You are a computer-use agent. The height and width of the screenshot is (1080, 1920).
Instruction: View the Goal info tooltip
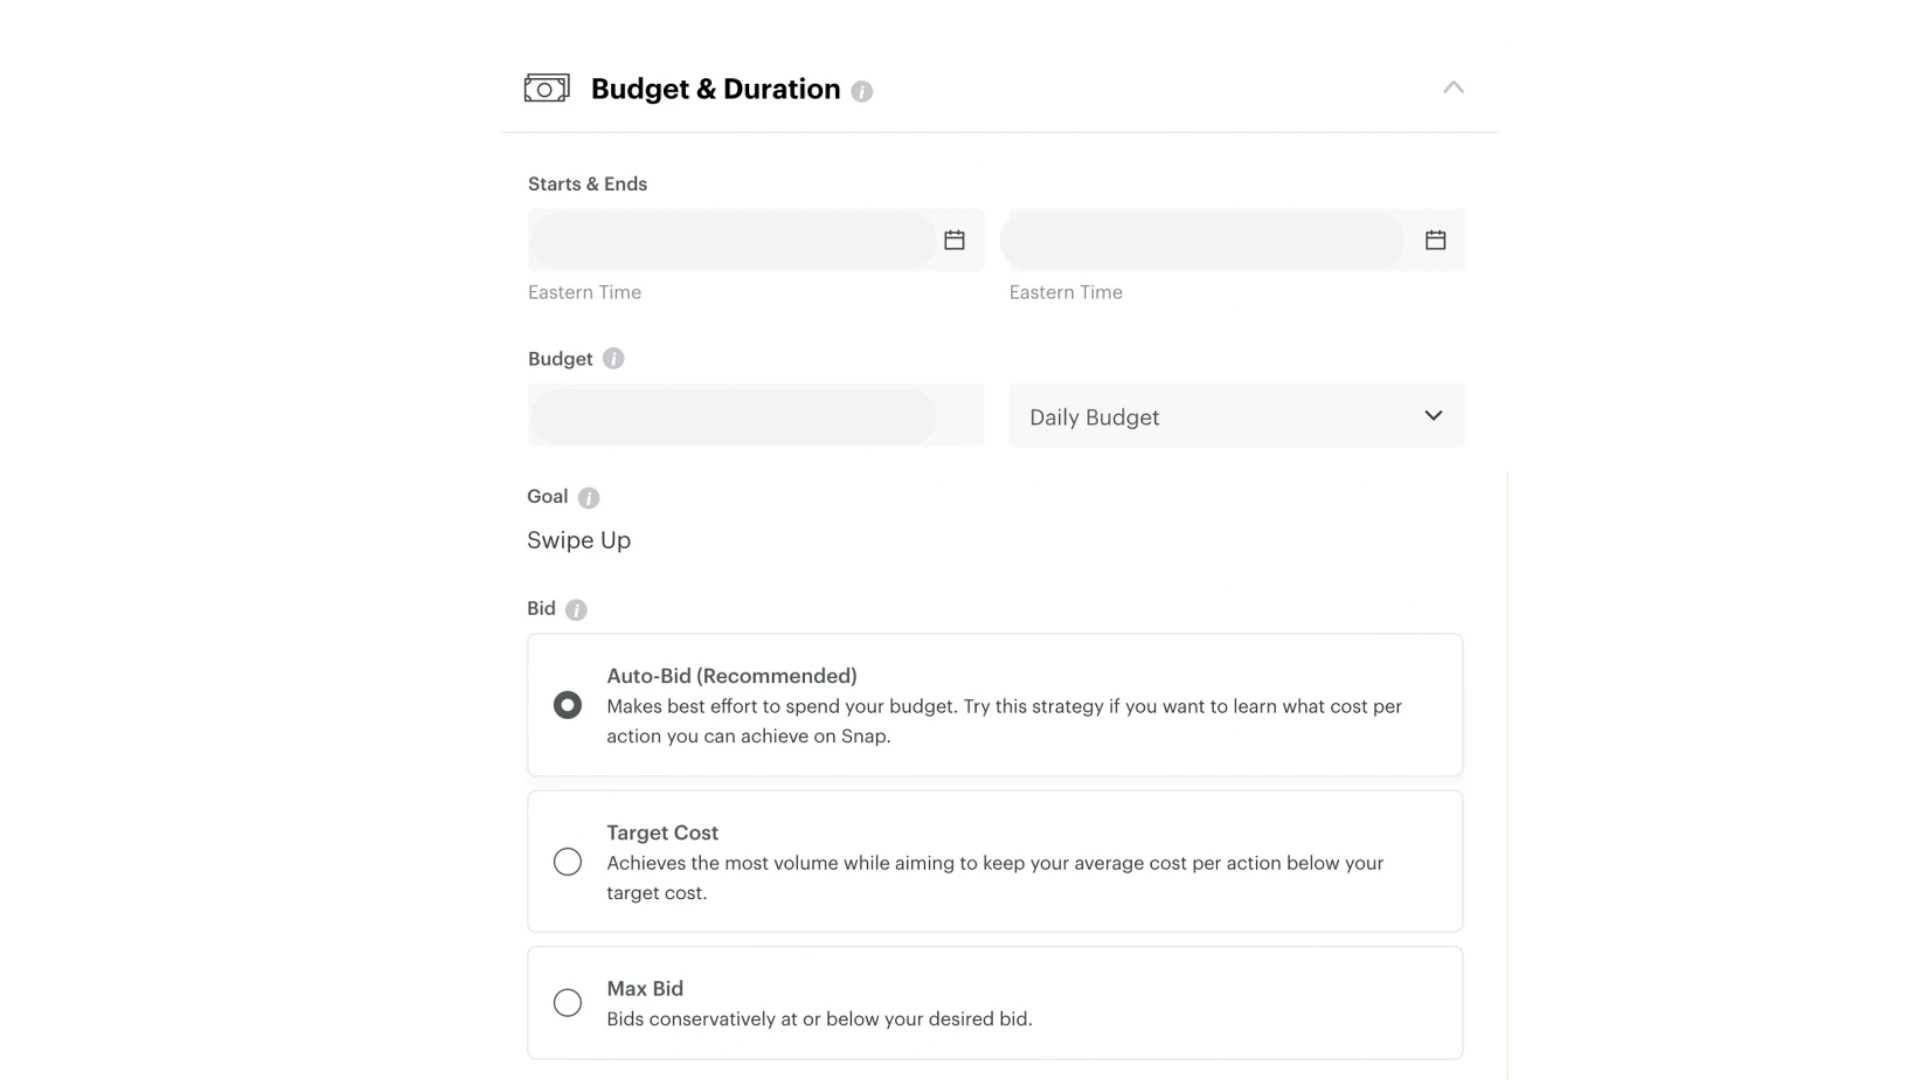(x=590, y=497)
